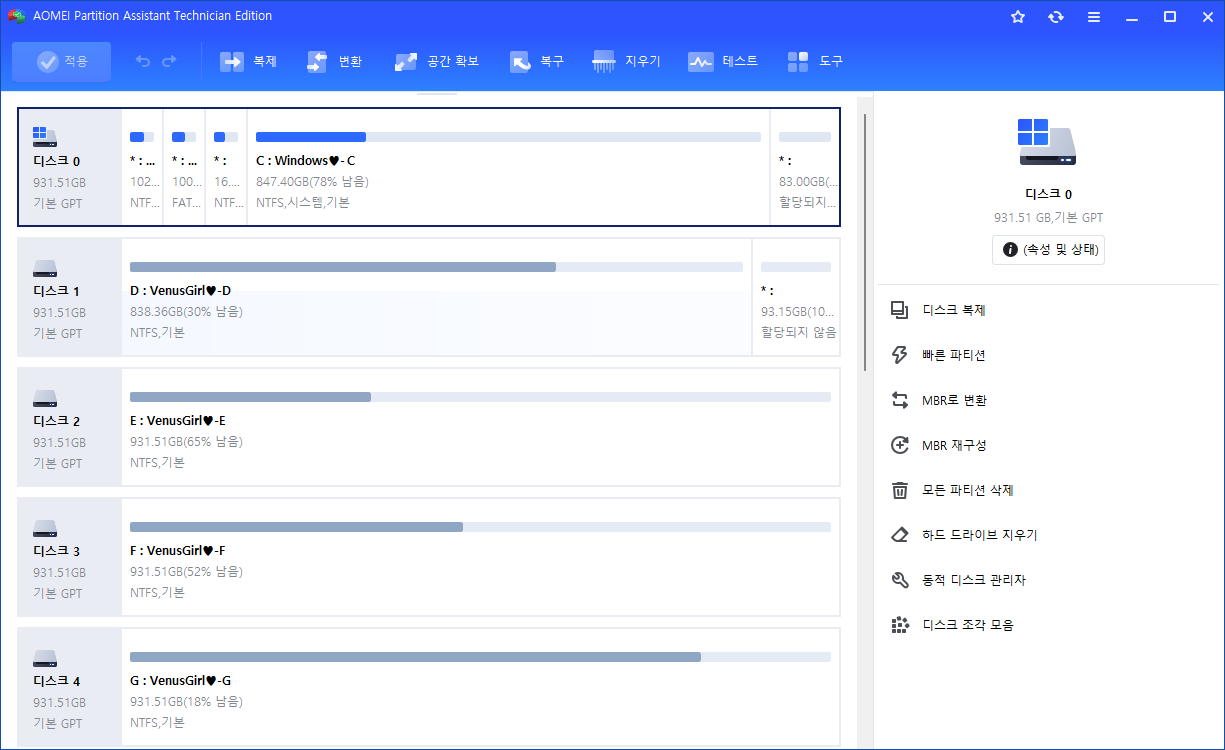Select the 디스크 3 disk header
This screenshot has width=1225, height=750.
pyautogui.click(x=70, y=557)
